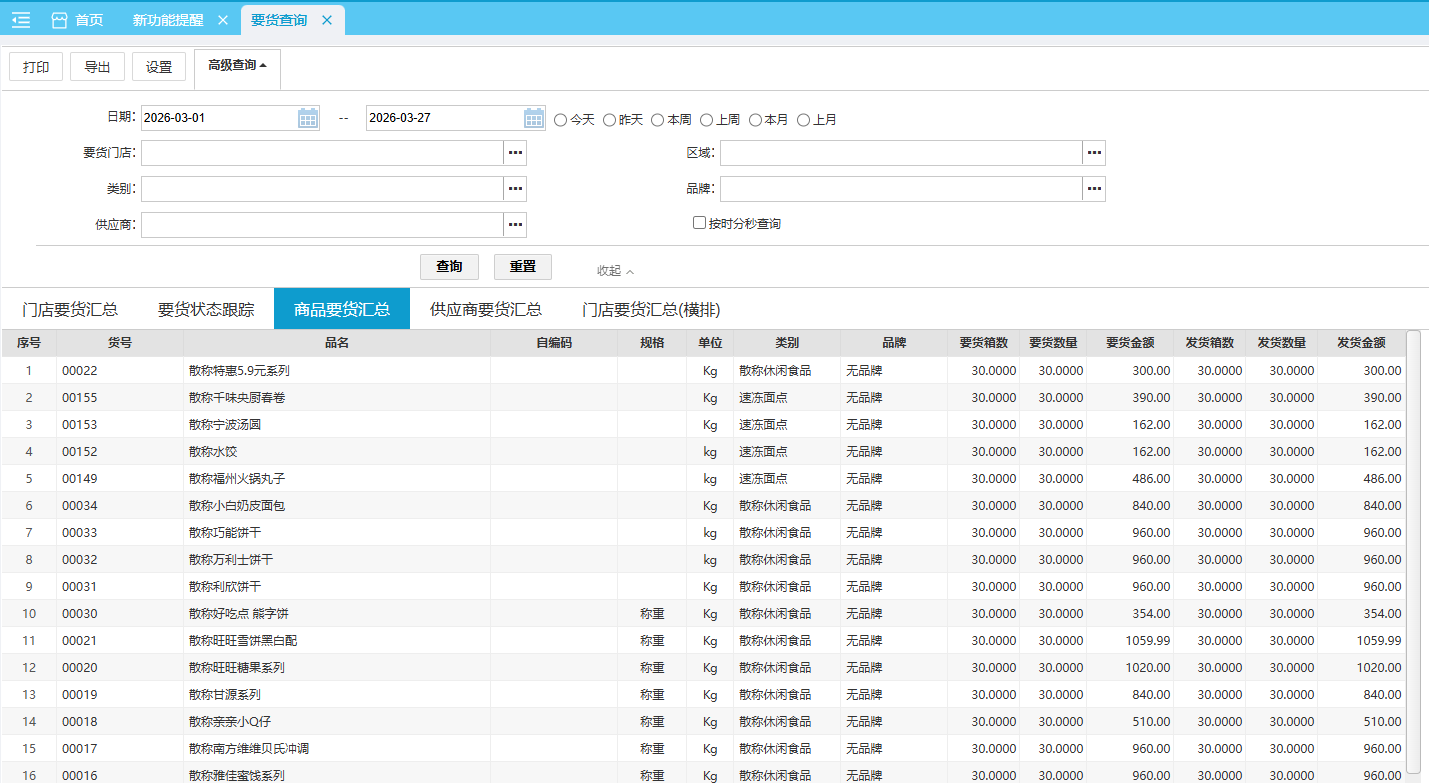Click the 导出 button
The height and width of the screenshot is (783, 1429).
(97, 67)
